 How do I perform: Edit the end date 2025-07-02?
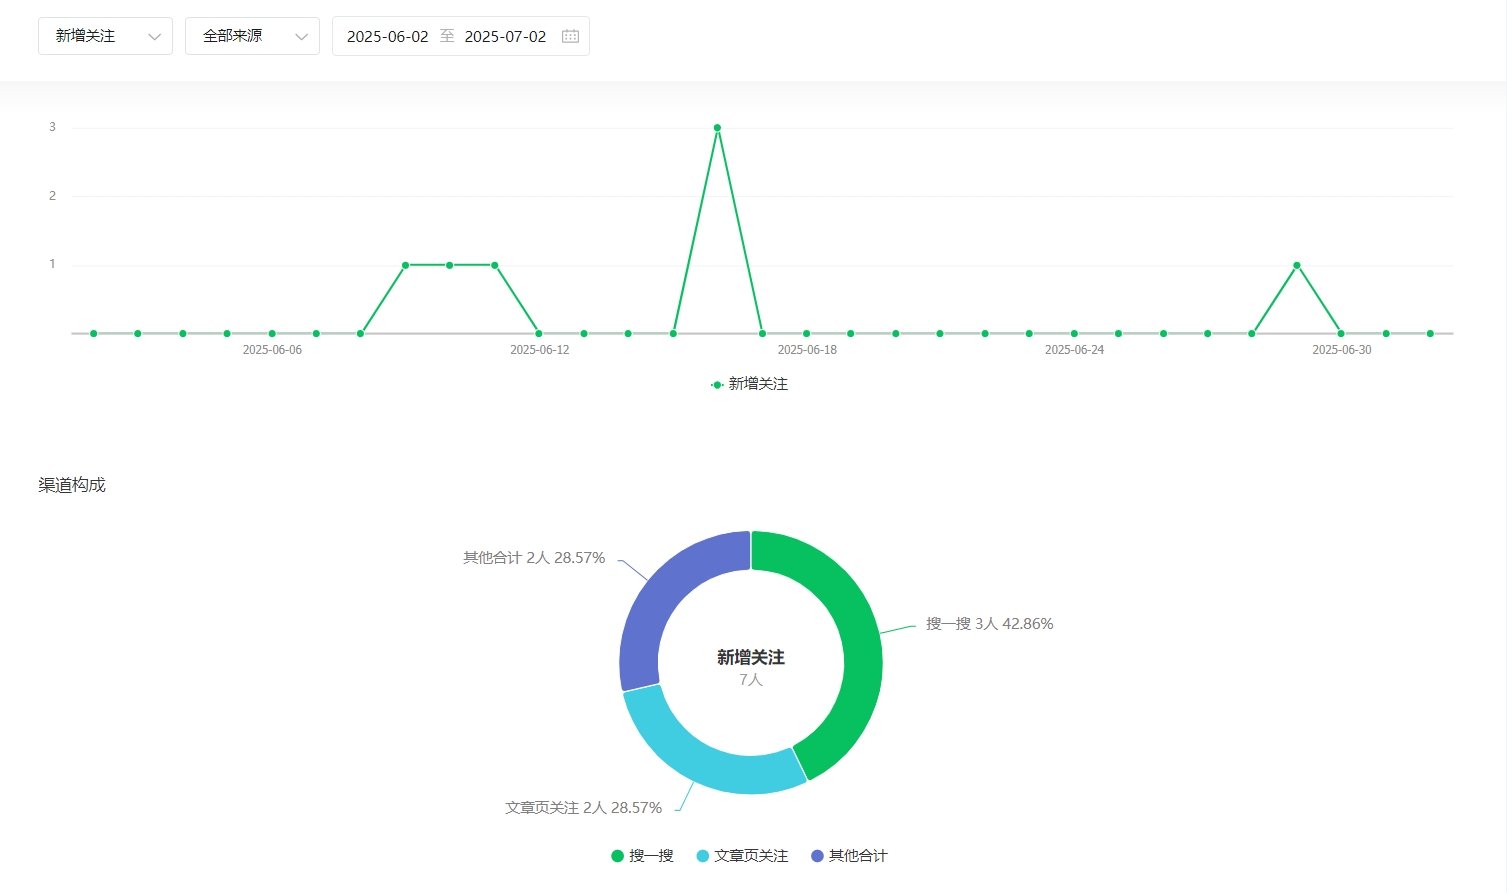(505, 36)
